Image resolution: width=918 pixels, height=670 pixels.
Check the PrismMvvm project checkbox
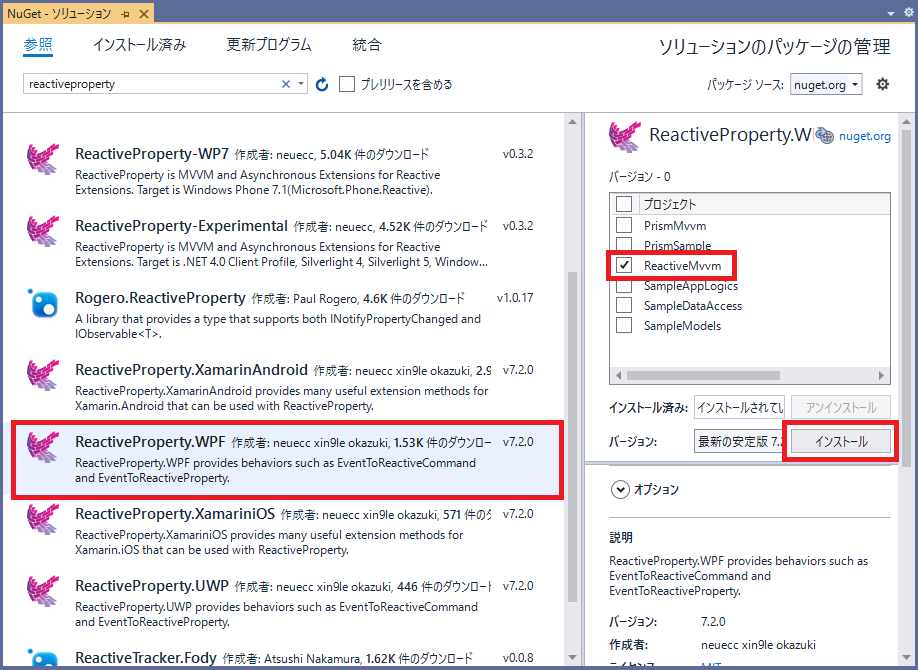pos(624,225)
